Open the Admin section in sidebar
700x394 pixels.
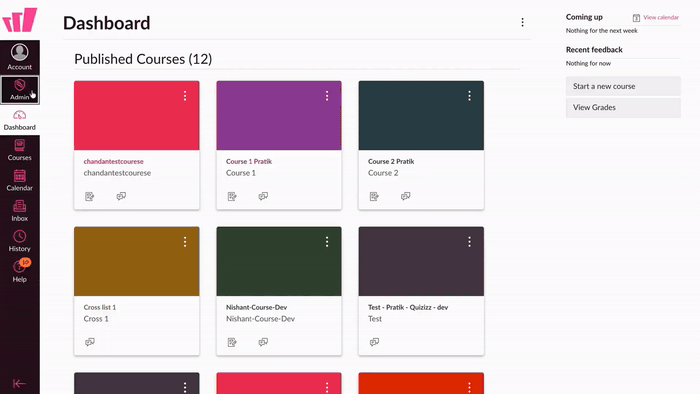20,90
